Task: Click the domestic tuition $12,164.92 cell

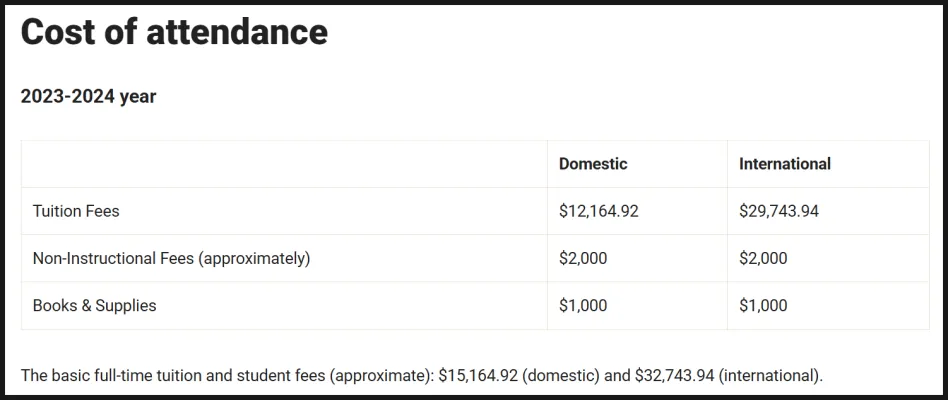Action: point(599,211)
